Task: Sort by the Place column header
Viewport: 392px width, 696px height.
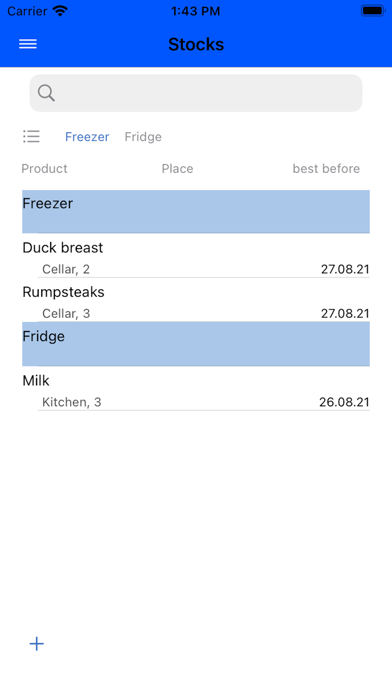Action: 177,169
